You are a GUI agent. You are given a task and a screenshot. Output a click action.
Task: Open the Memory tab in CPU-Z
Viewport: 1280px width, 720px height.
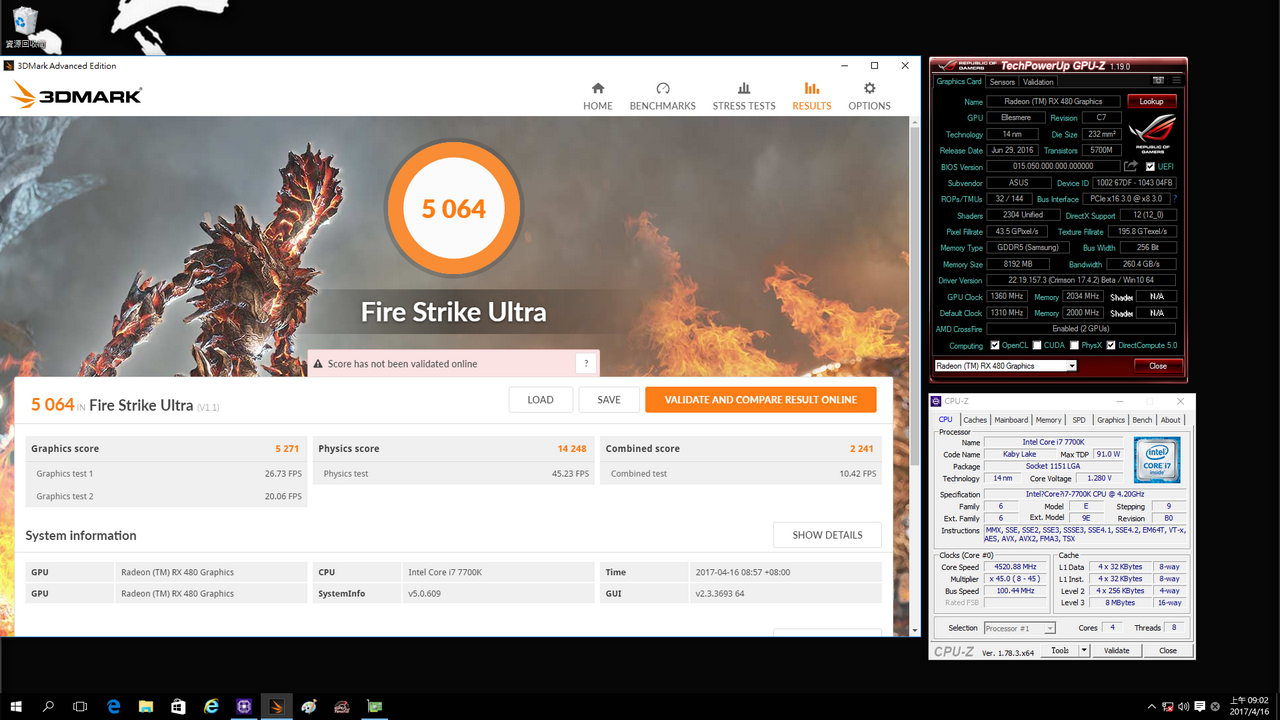tap(1049, 420)
